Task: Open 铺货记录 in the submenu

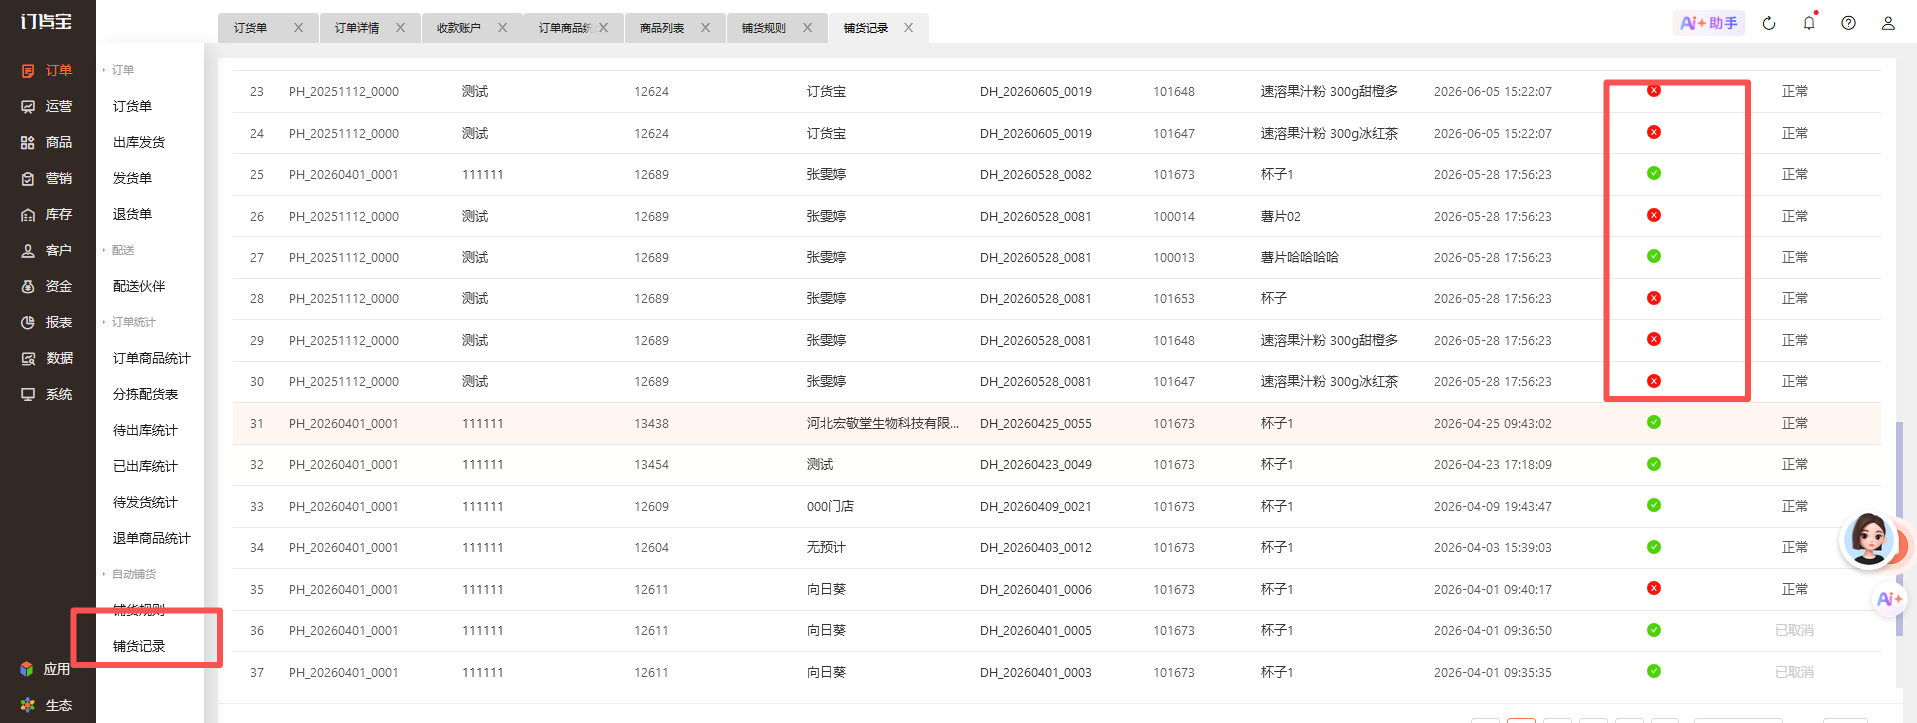Action: click(139, 646)
